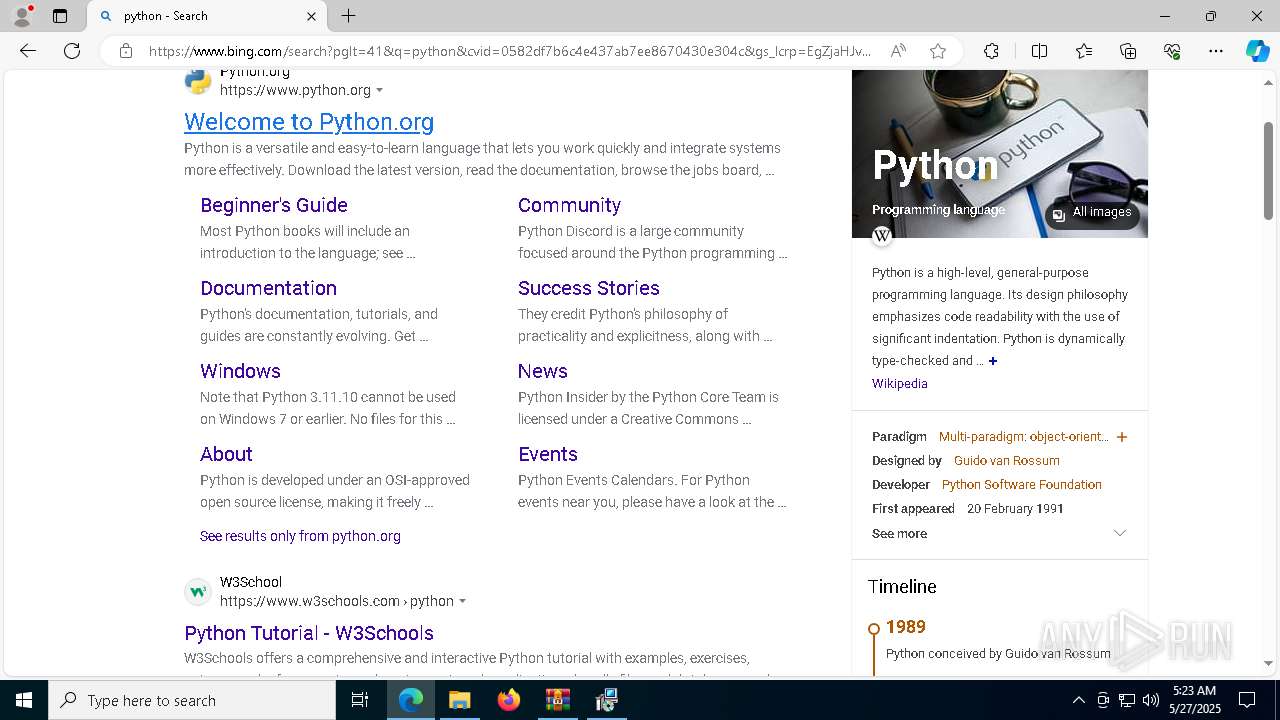Open the Favorites list icon
1280x720 pixels.
1084,51
